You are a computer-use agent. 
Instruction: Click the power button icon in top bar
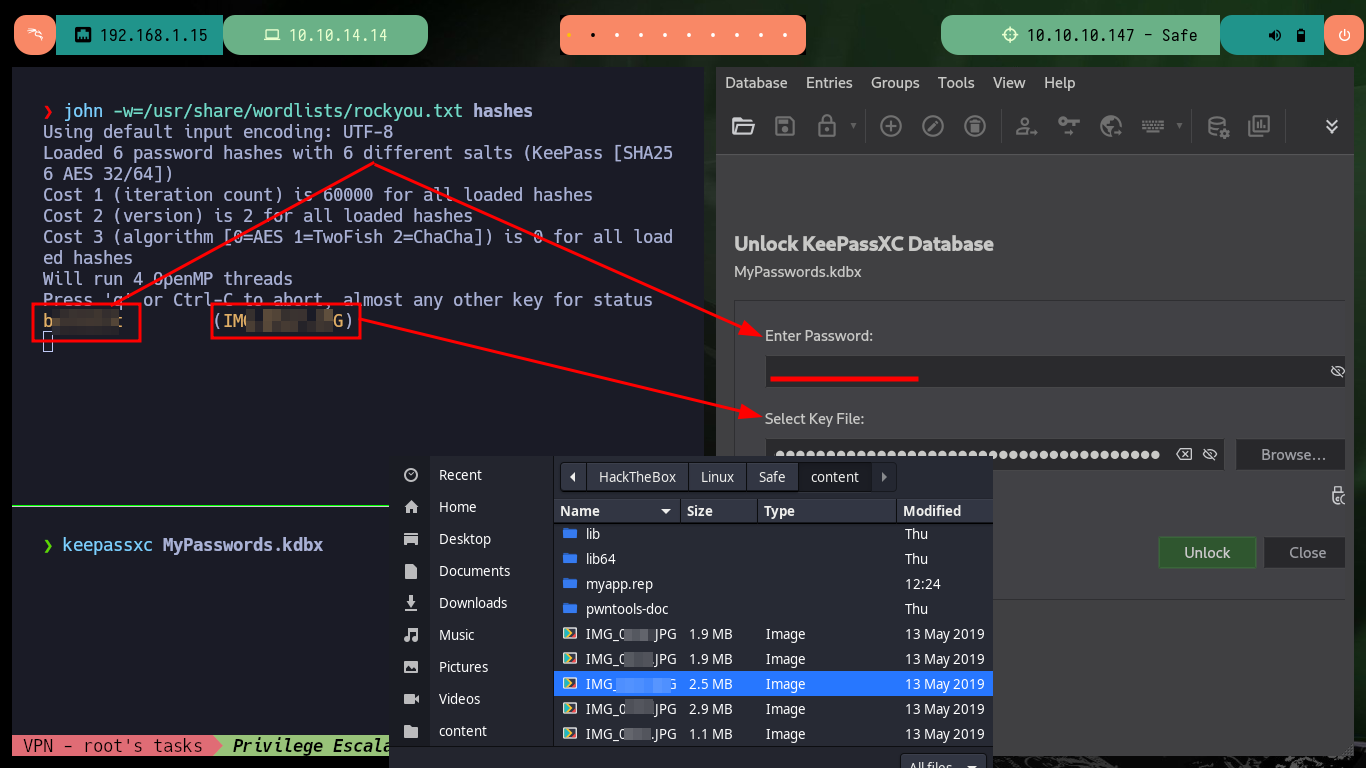click(x=1343, y=35)
